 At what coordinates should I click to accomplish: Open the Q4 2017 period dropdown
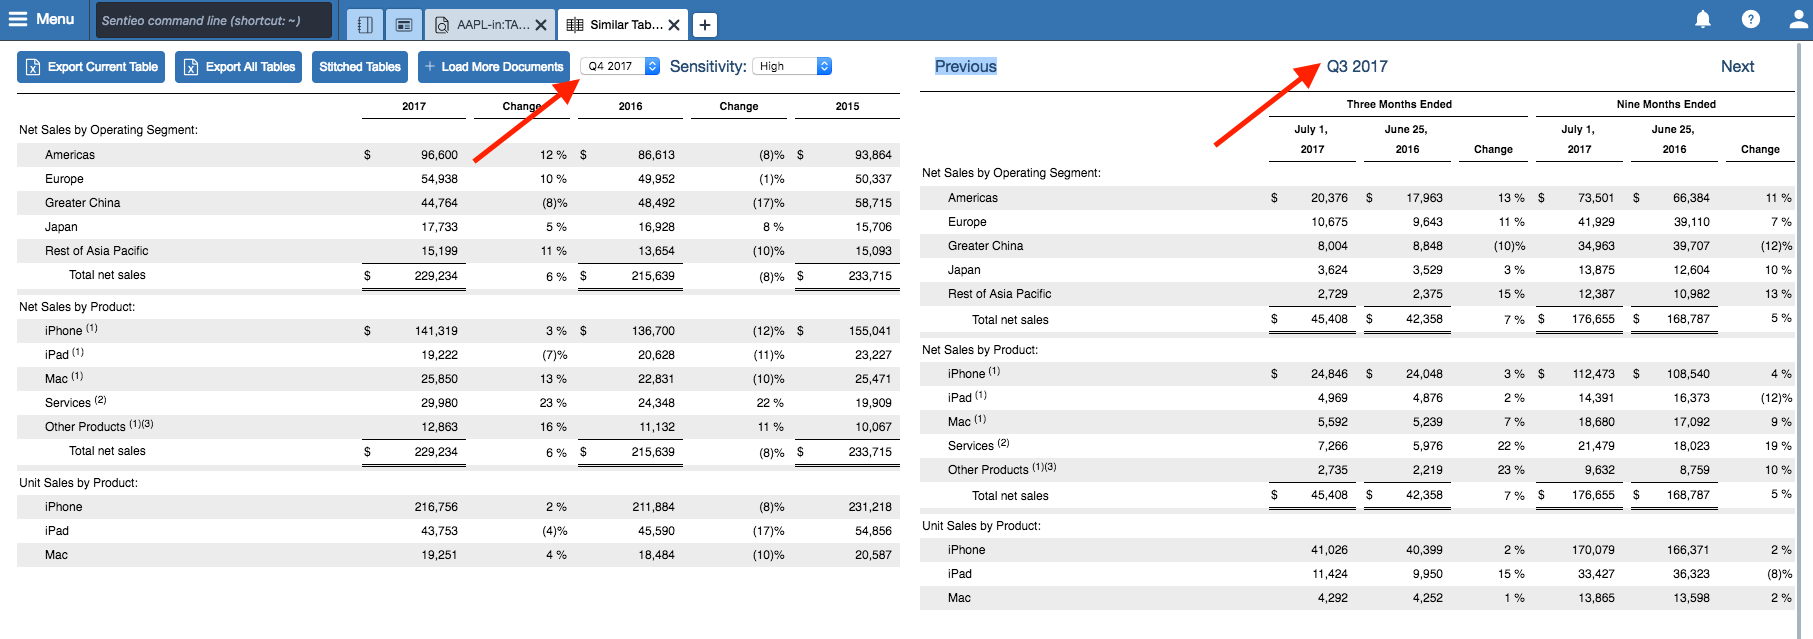(620, 66)
